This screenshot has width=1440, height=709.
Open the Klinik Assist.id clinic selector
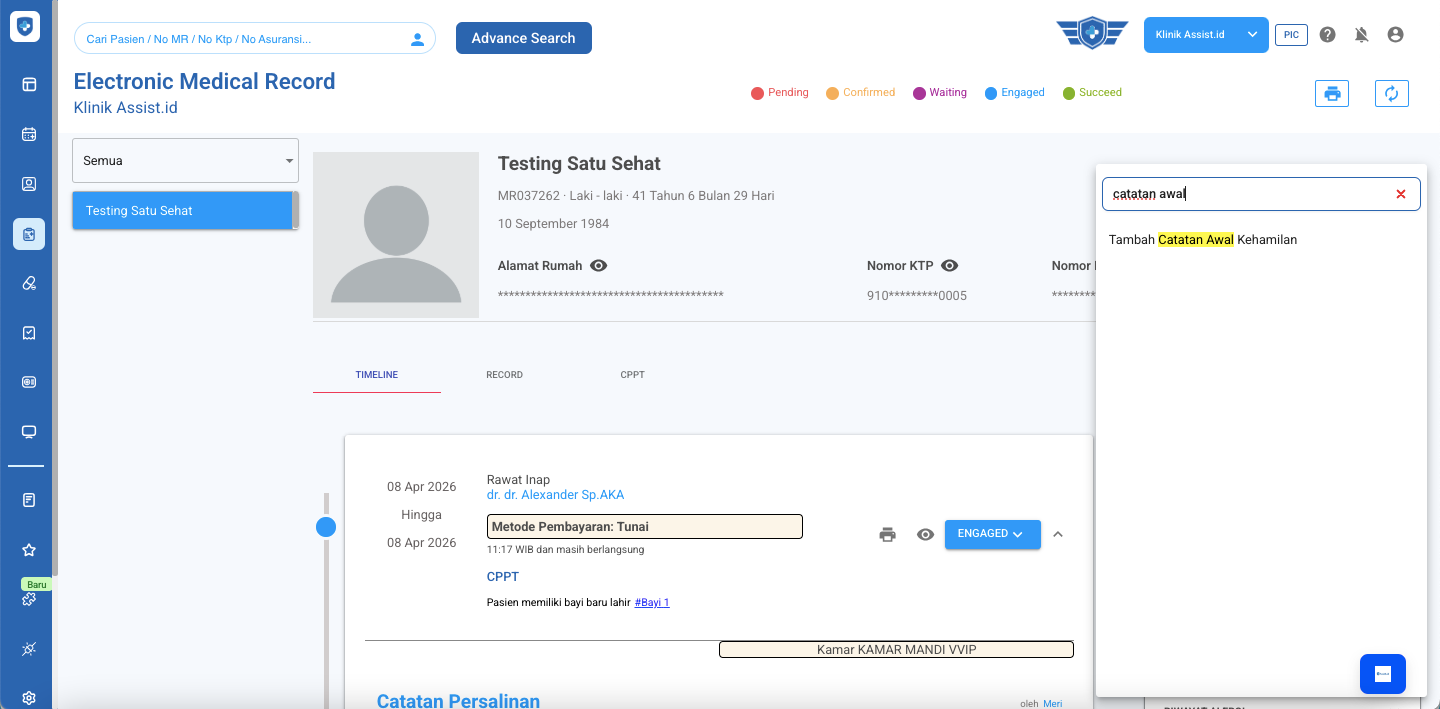pos(1205,35)
